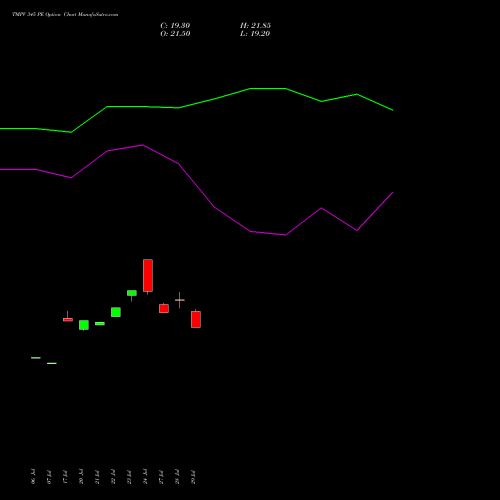Click the '24 Jul' date axis label
Image resolution: width=500 pixels, height=500 pixels.
point(145,477)
